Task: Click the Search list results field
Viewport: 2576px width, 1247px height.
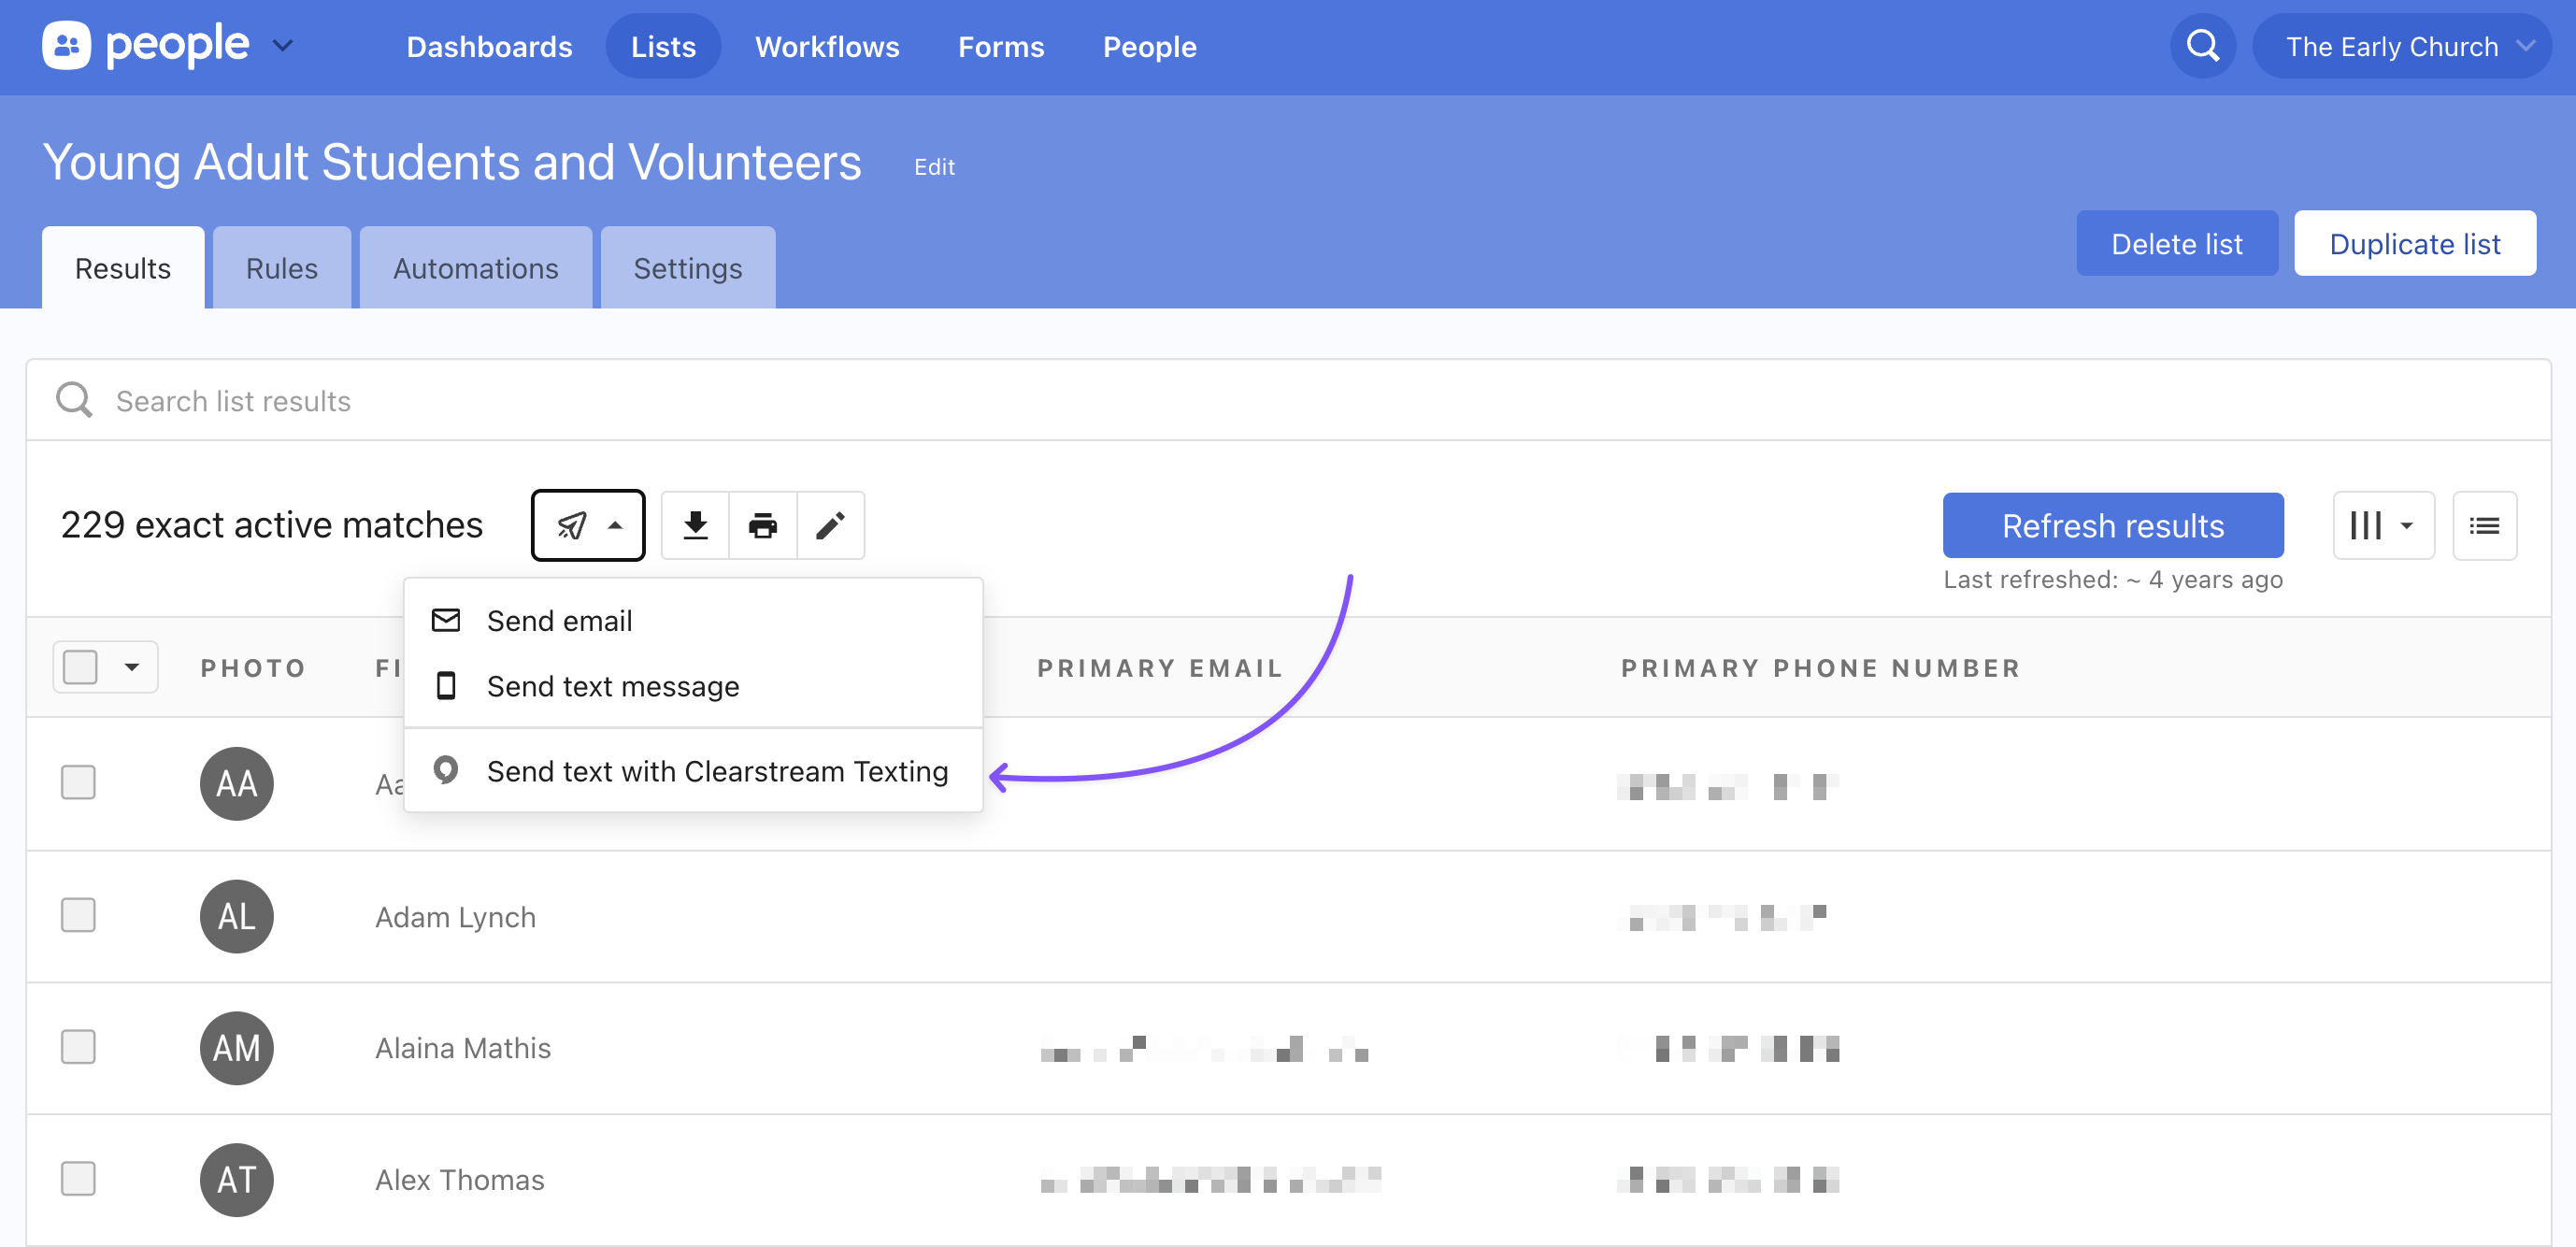Action: point(1288,399)
